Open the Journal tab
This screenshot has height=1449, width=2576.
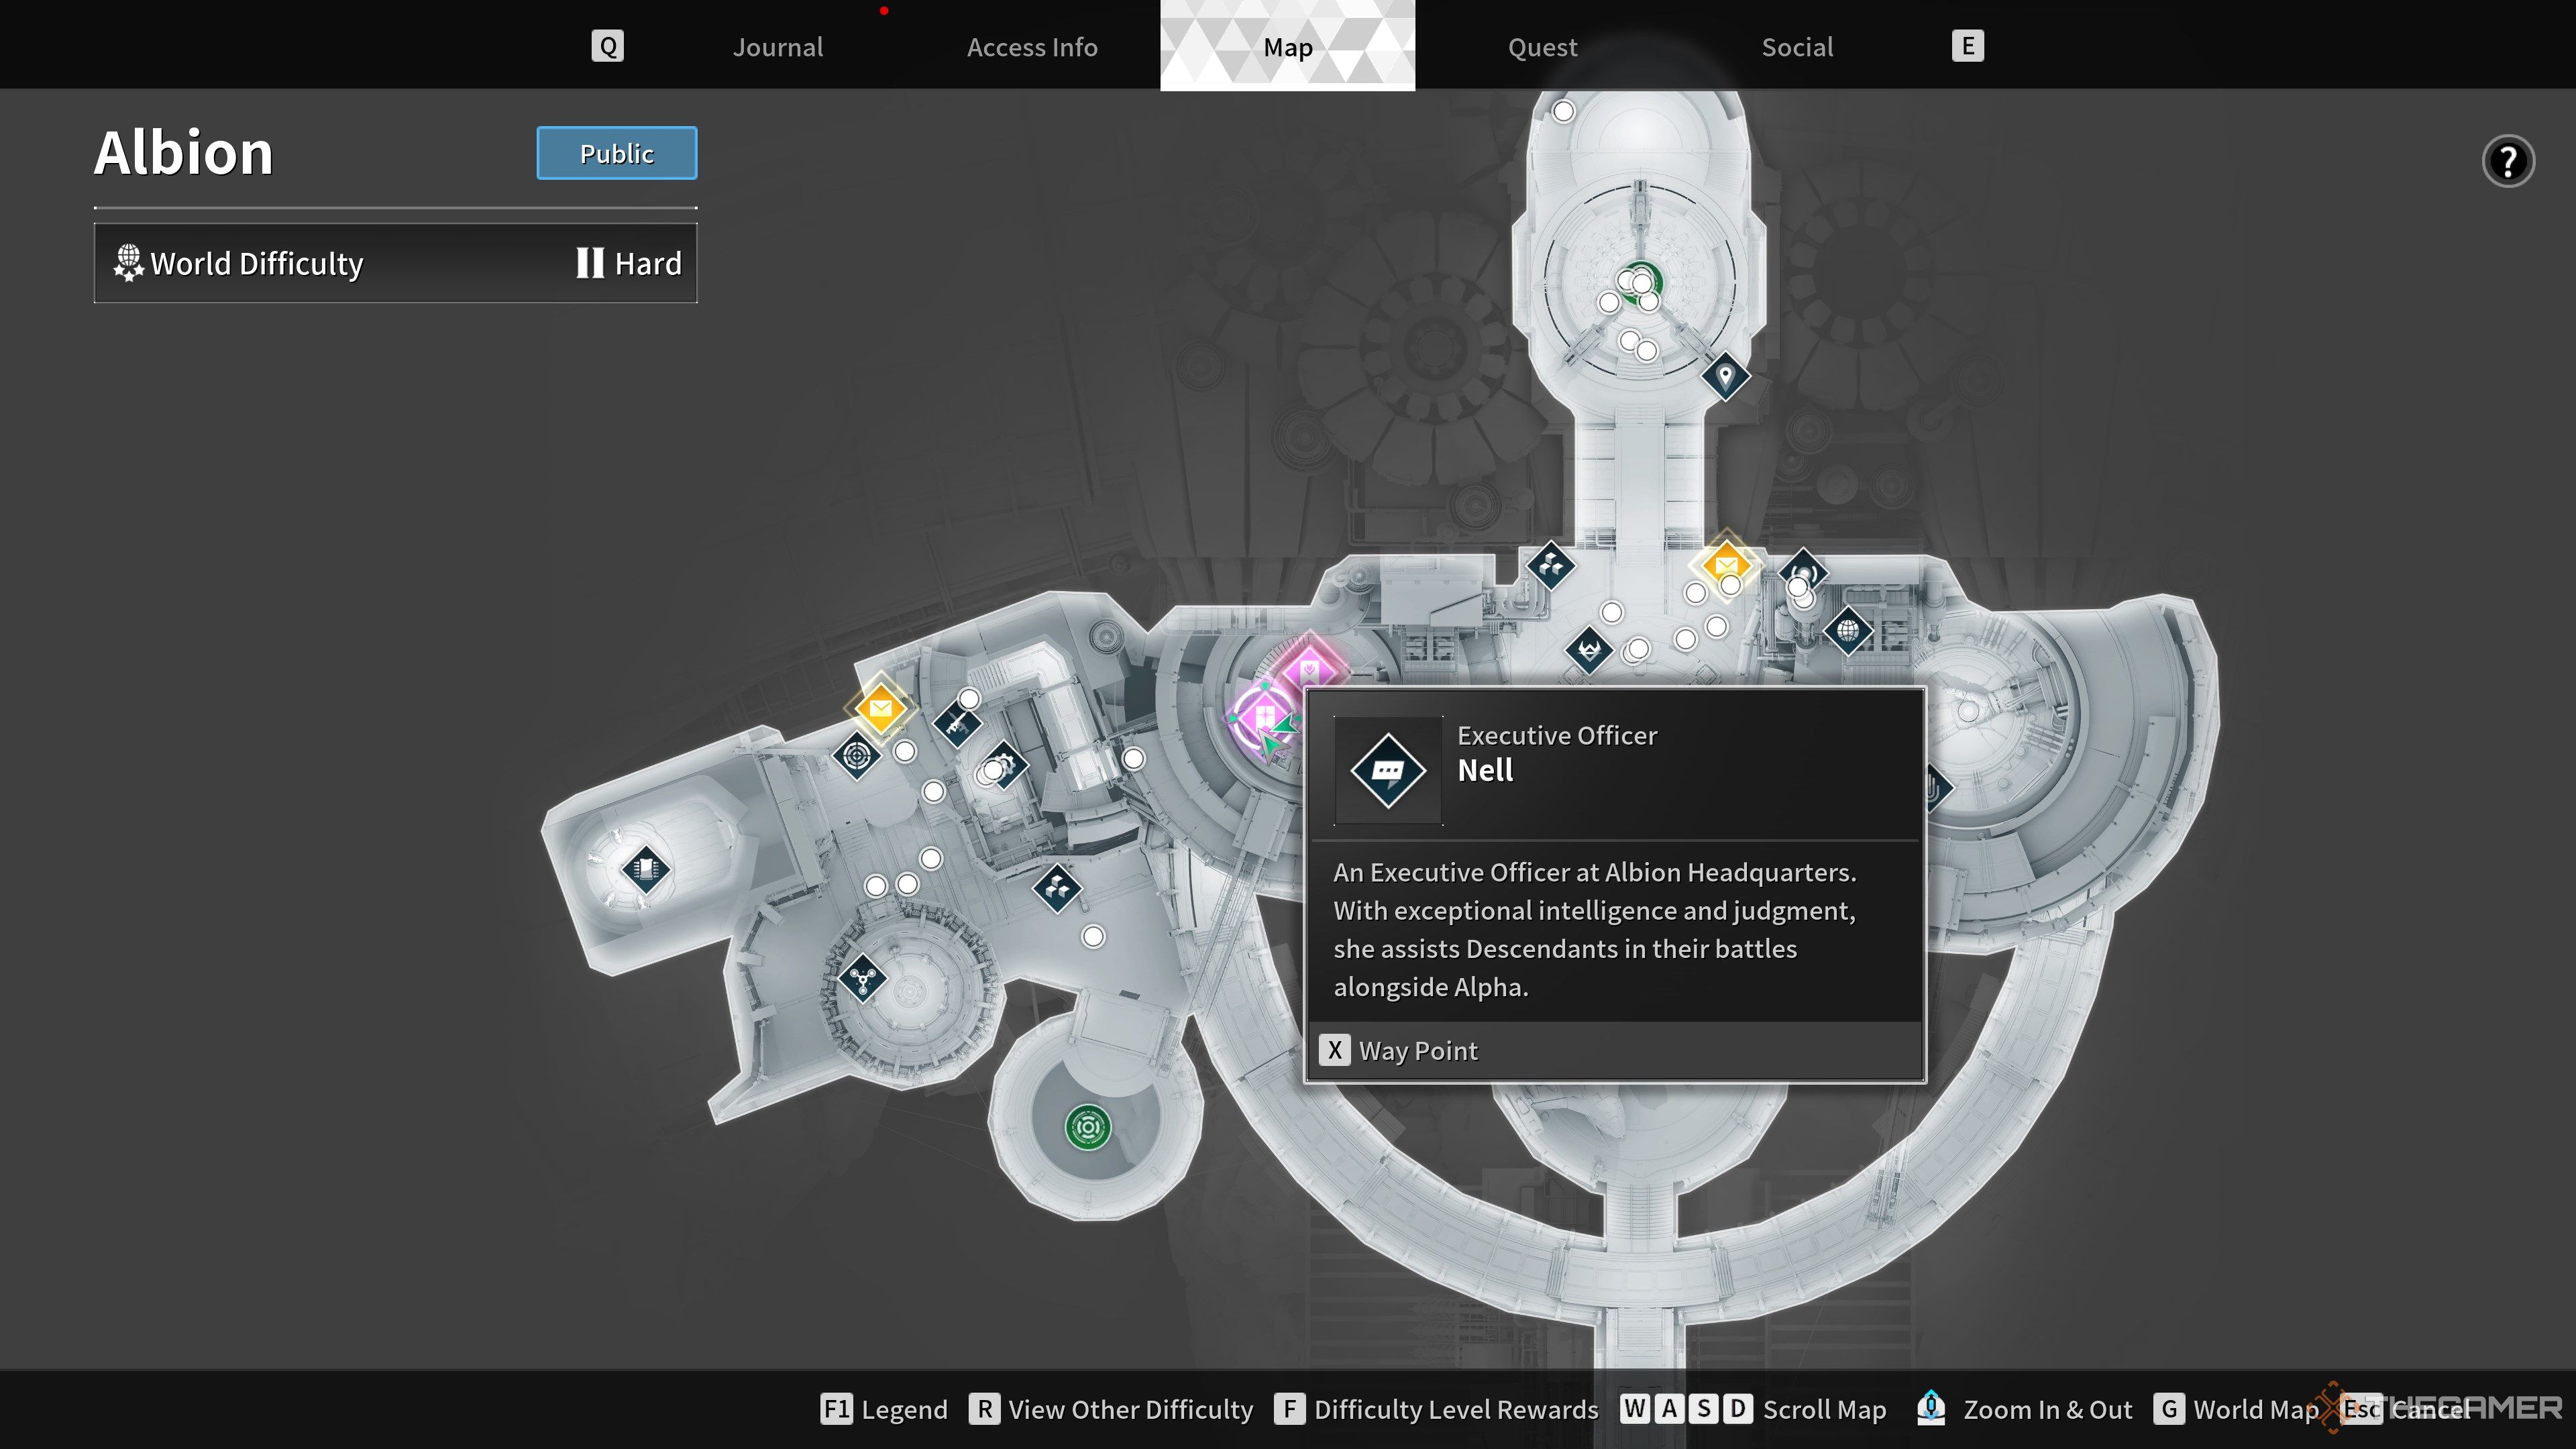click(x=777, y=46)
